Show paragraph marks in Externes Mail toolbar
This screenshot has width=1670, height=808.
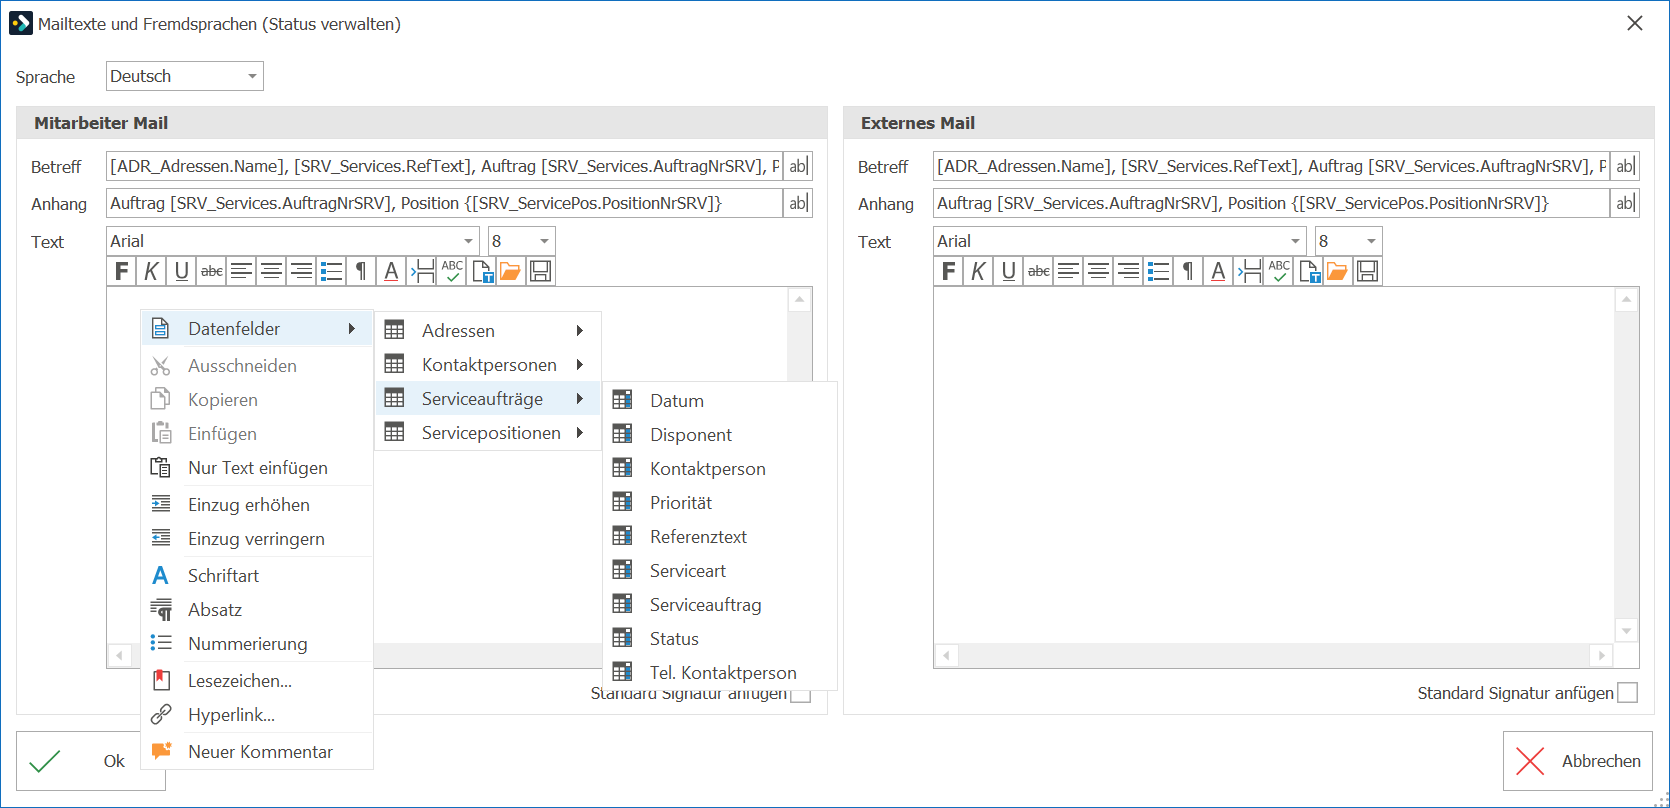click(1188, 271)
